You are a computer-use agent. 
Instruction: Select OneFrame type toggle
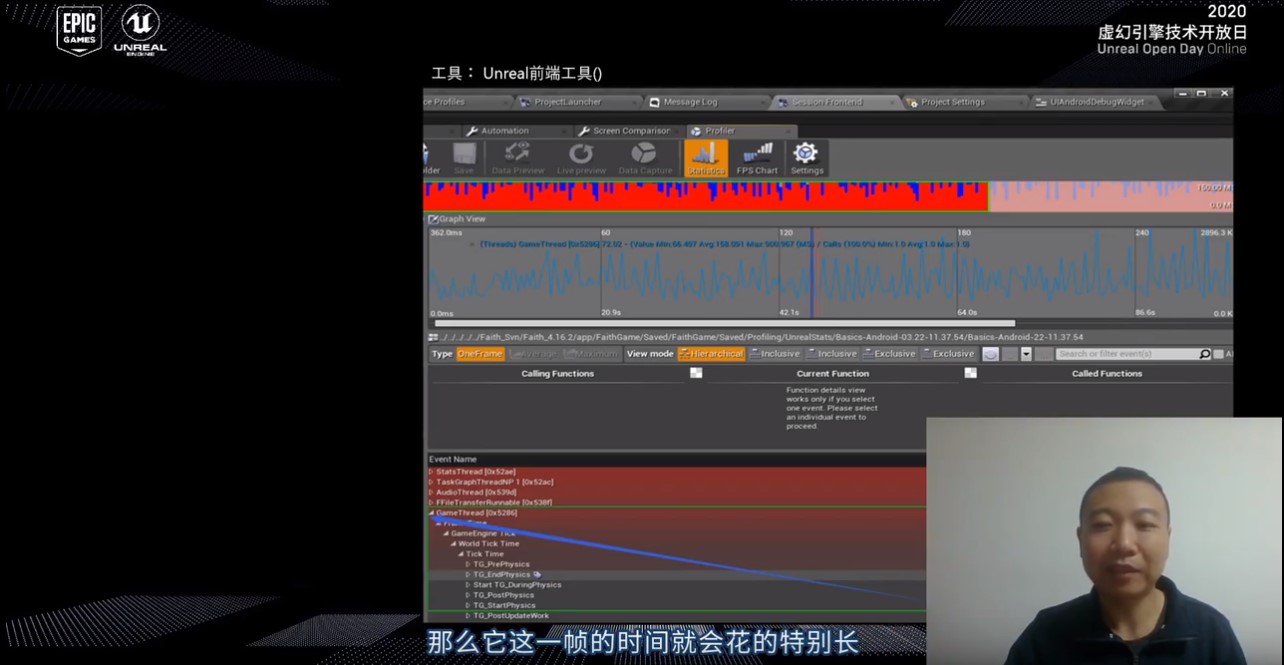(481, 354)
